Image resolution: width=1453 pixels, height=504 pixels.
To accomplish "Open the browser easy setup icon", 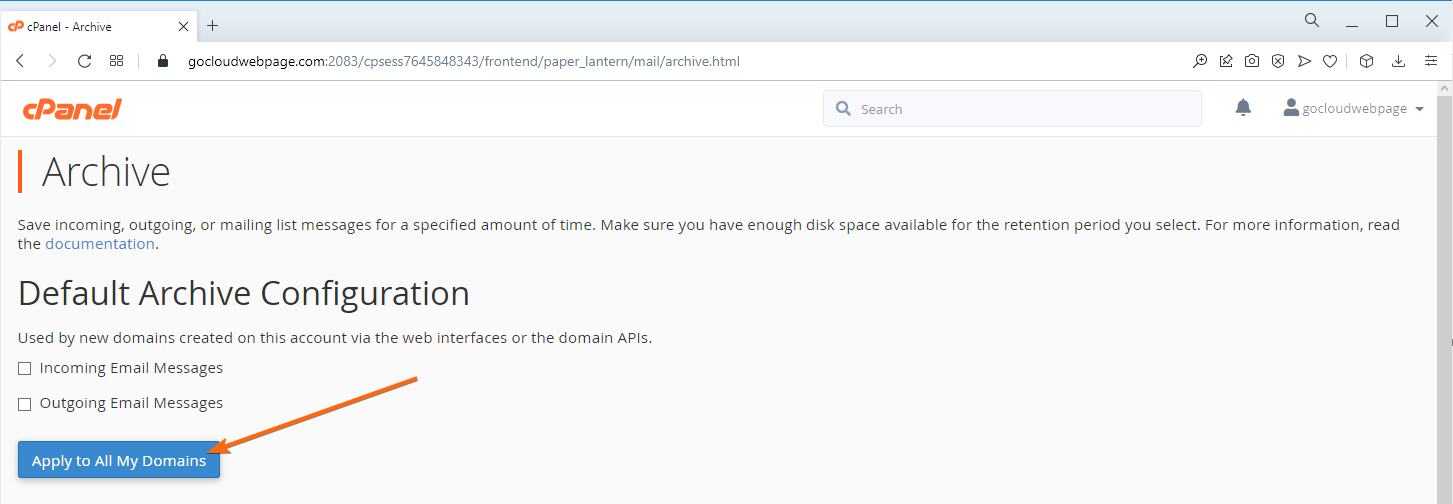I will pyautogui.click(x=1431, y=61).
